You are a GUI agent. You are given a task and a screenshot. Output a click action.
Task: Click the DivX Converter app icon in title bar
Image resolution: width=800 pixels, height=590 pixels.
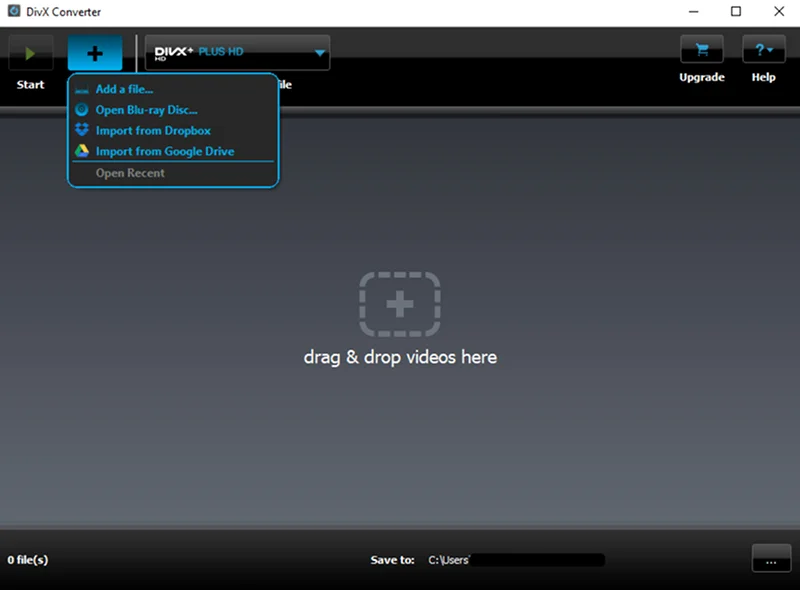pos(14,11)
